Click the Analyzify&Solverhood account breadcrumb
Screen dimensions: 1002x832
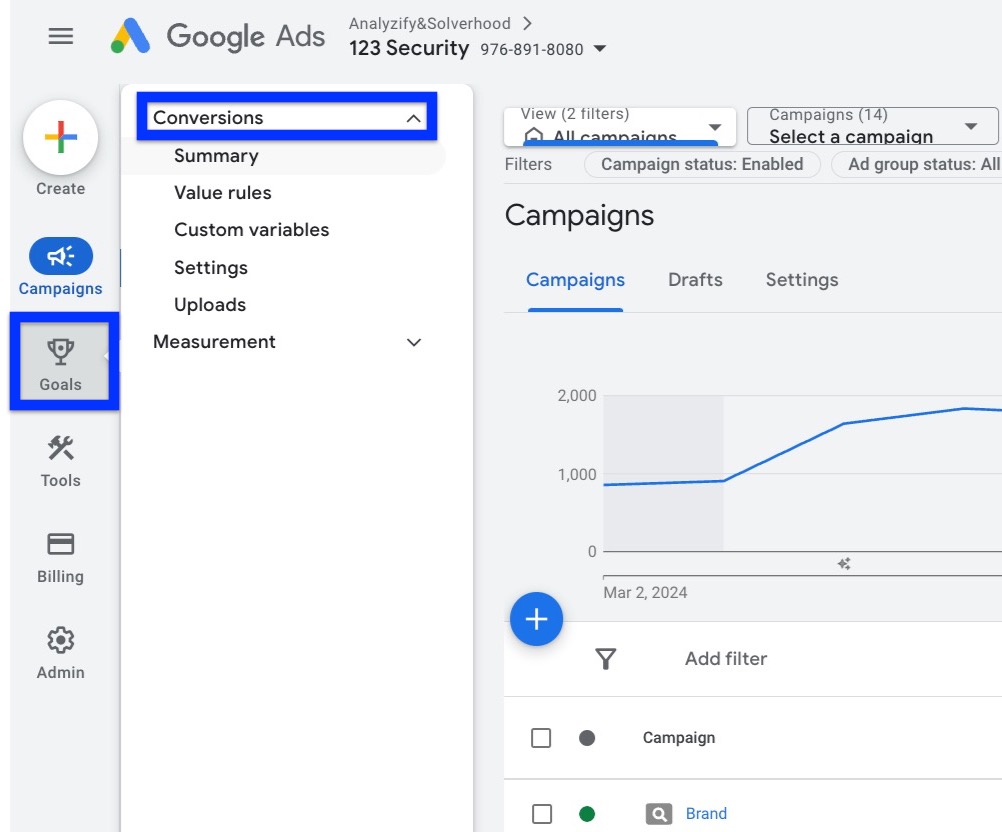click(x=429, y=24)
